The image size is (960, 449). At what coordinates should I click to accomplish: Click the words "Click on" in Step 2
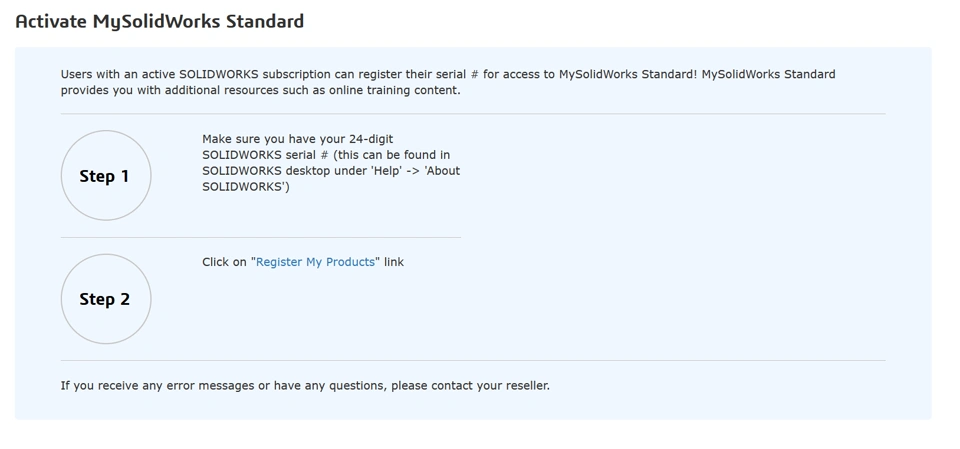coord(224,262)
